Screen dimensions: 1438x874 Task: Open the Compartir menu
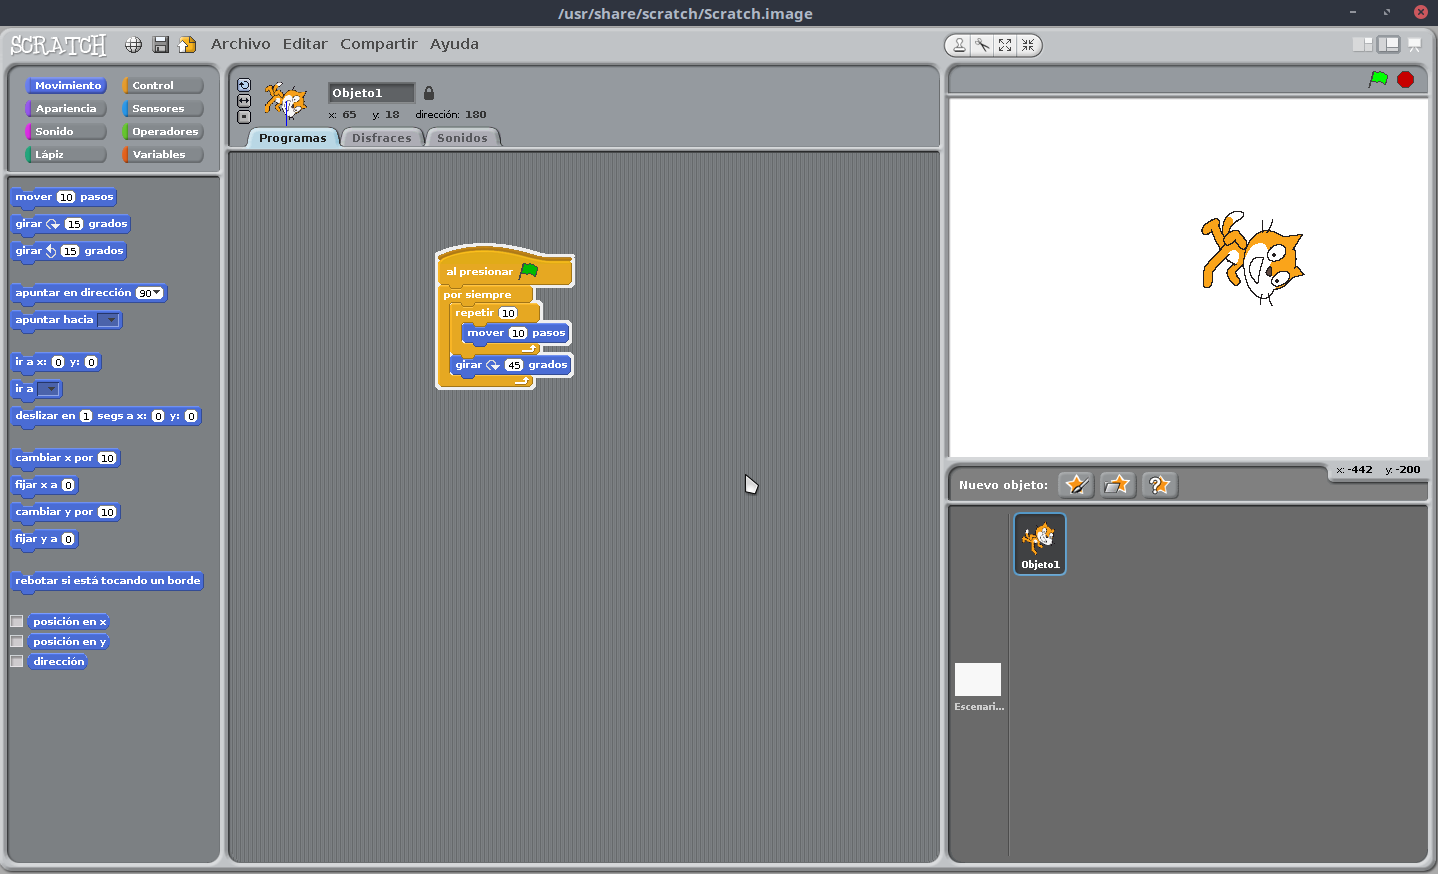point(379,44)
